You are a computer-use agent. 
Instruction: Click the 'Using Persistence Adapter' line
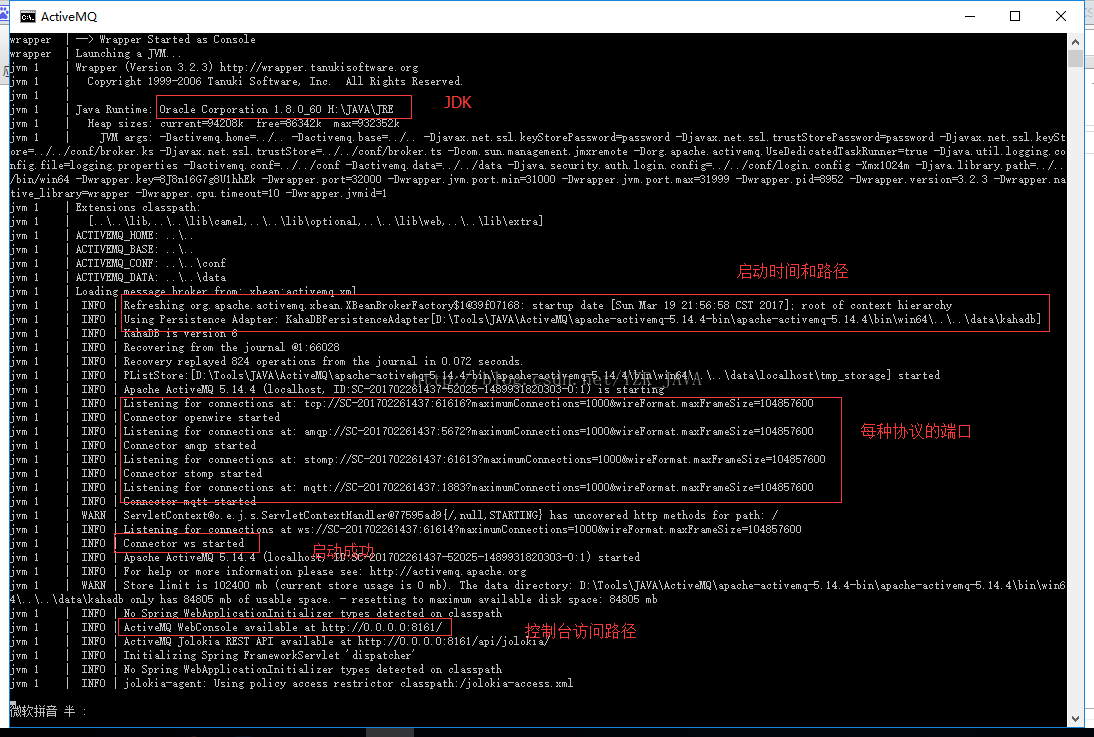[582, 319]
